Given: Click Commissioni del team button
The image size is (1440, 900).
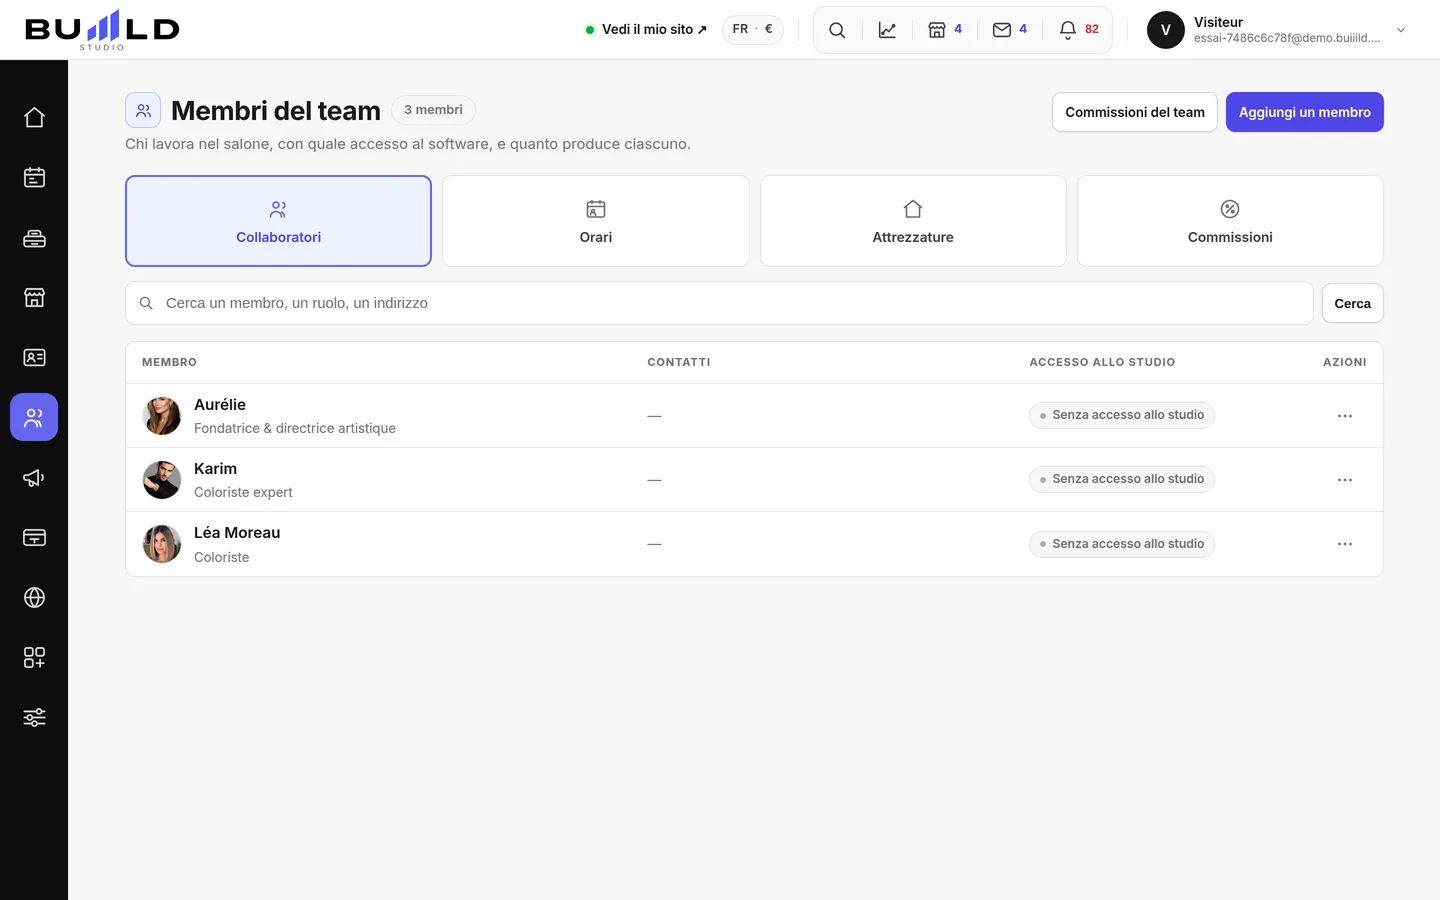Looking at the screenshot, I should pos(1135,112).
